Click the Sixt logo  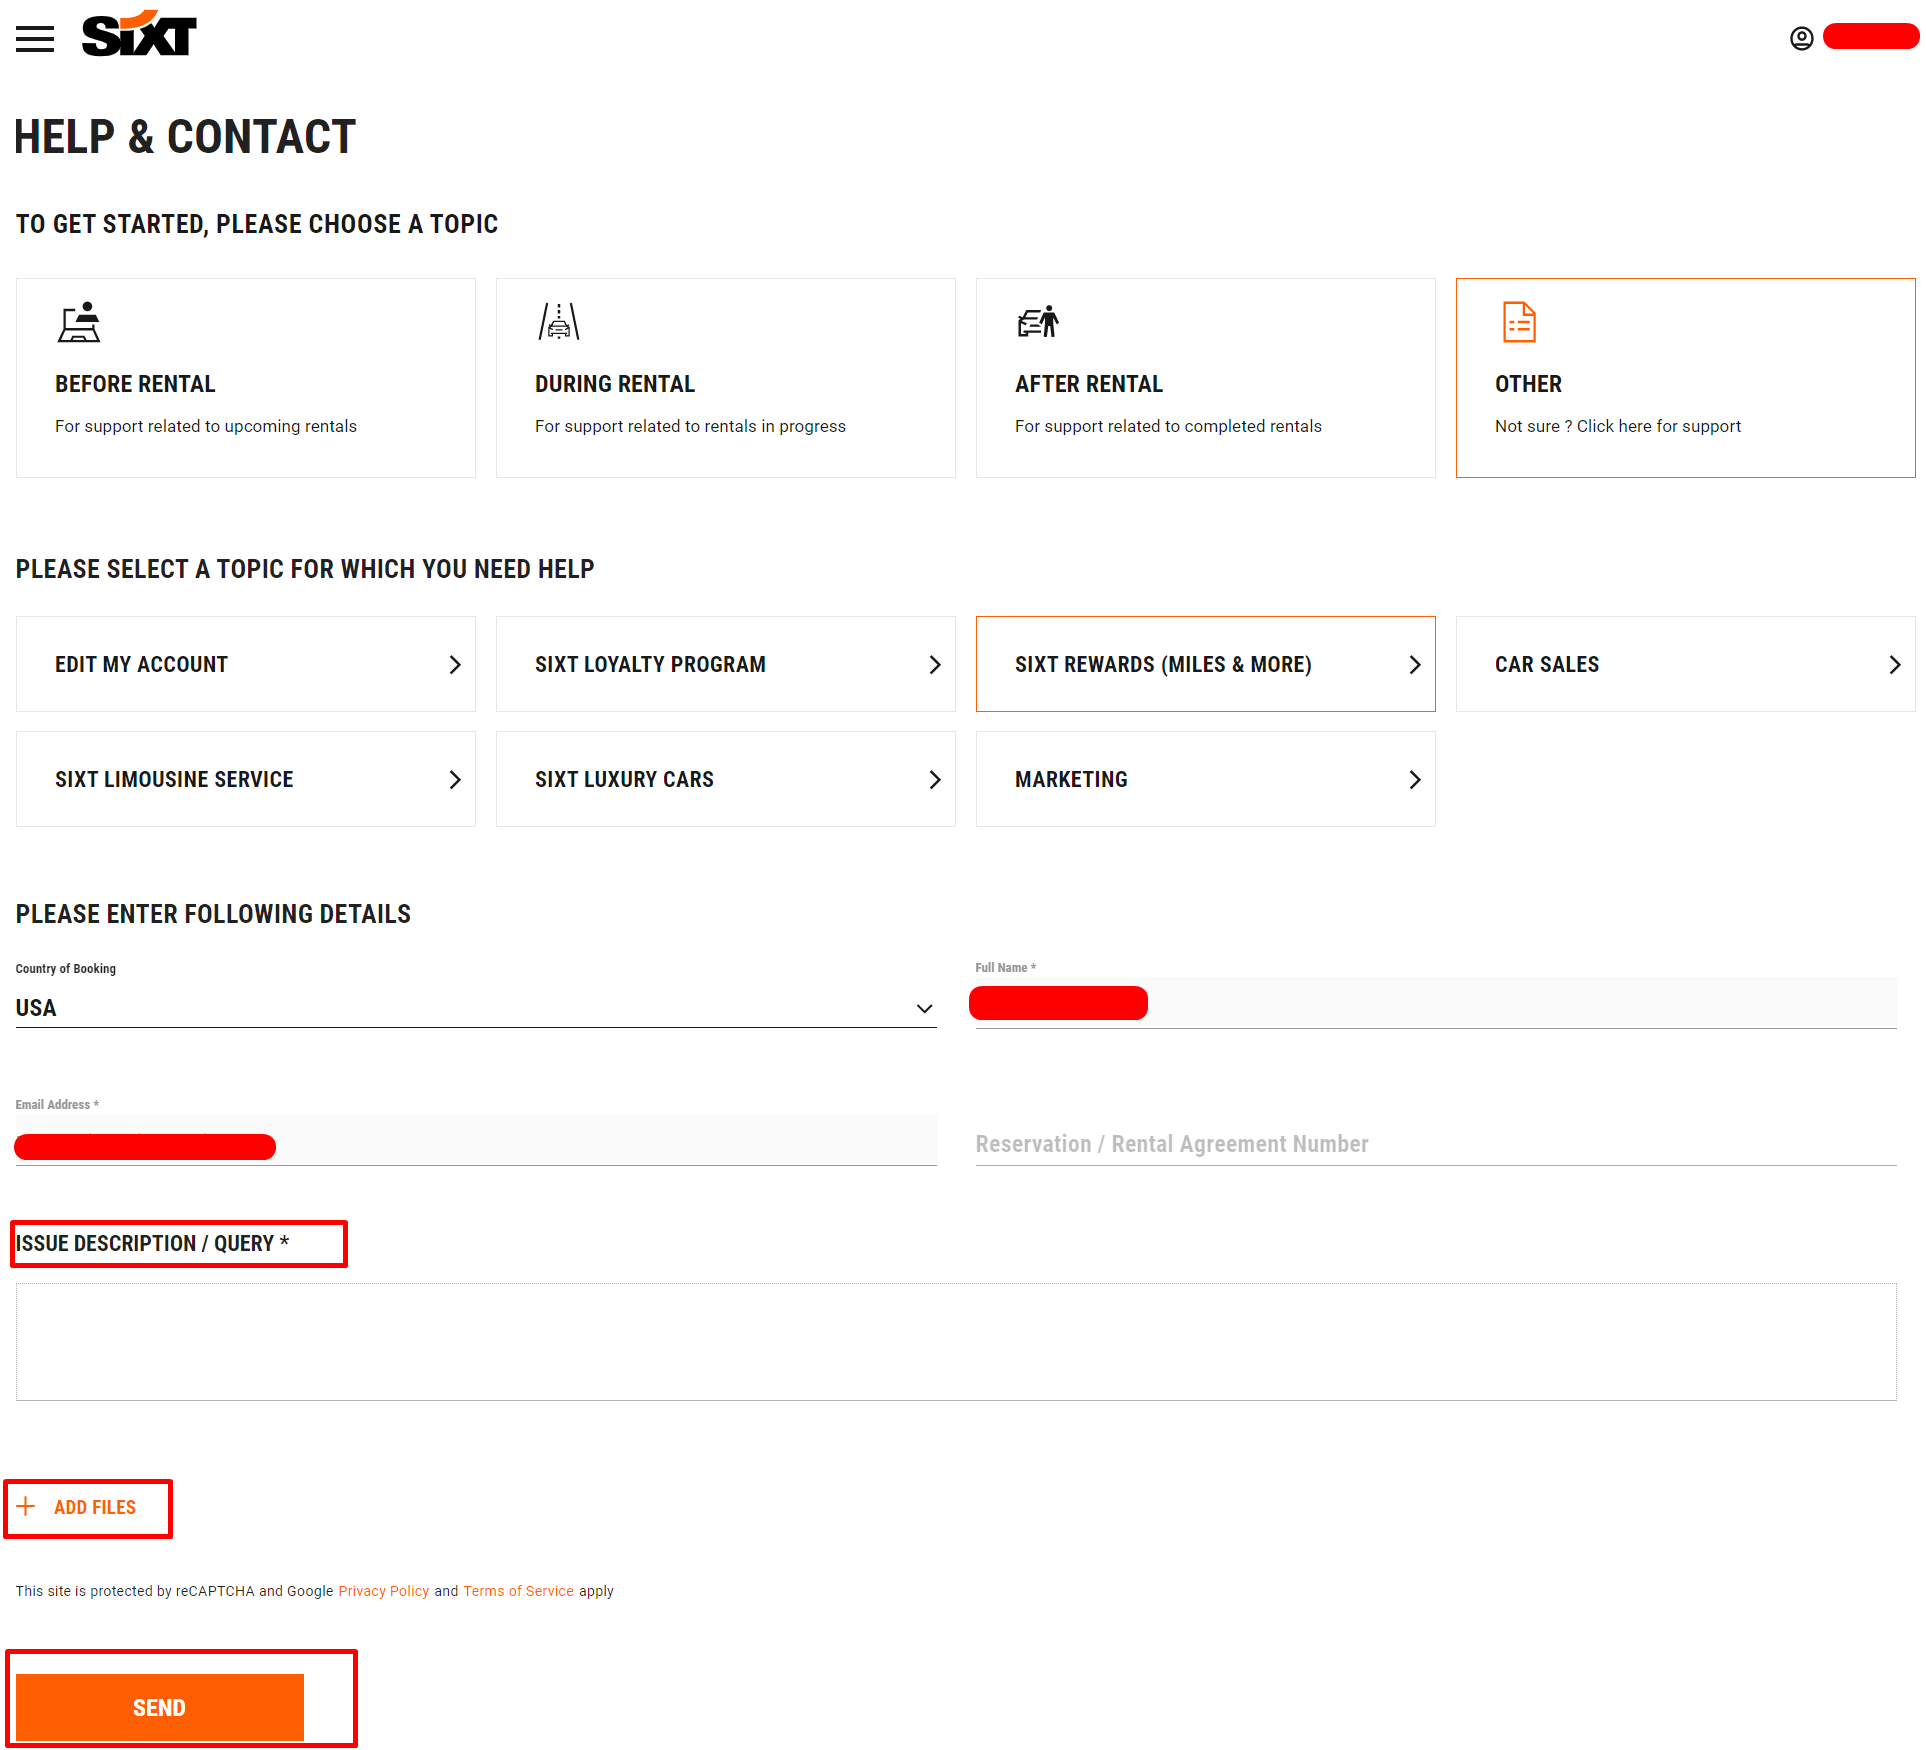click(138, 34)
